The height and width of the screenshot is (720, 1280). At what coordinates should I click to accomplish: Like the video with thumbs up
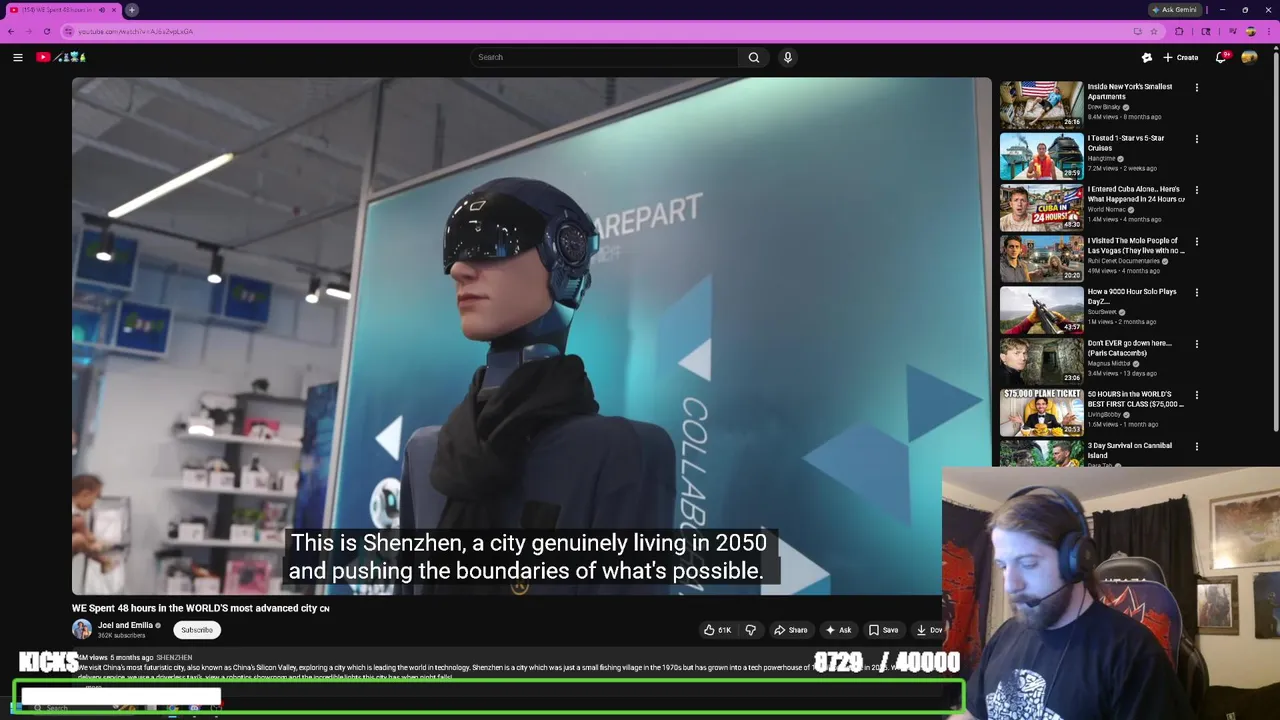(717, 630)
